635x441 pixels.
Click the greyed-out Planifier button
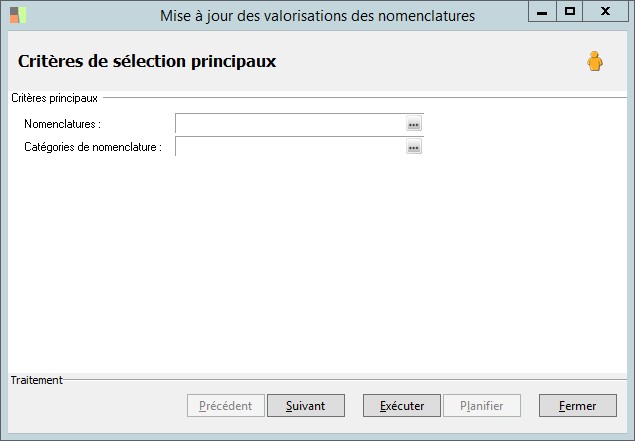(x=481, y=406)
